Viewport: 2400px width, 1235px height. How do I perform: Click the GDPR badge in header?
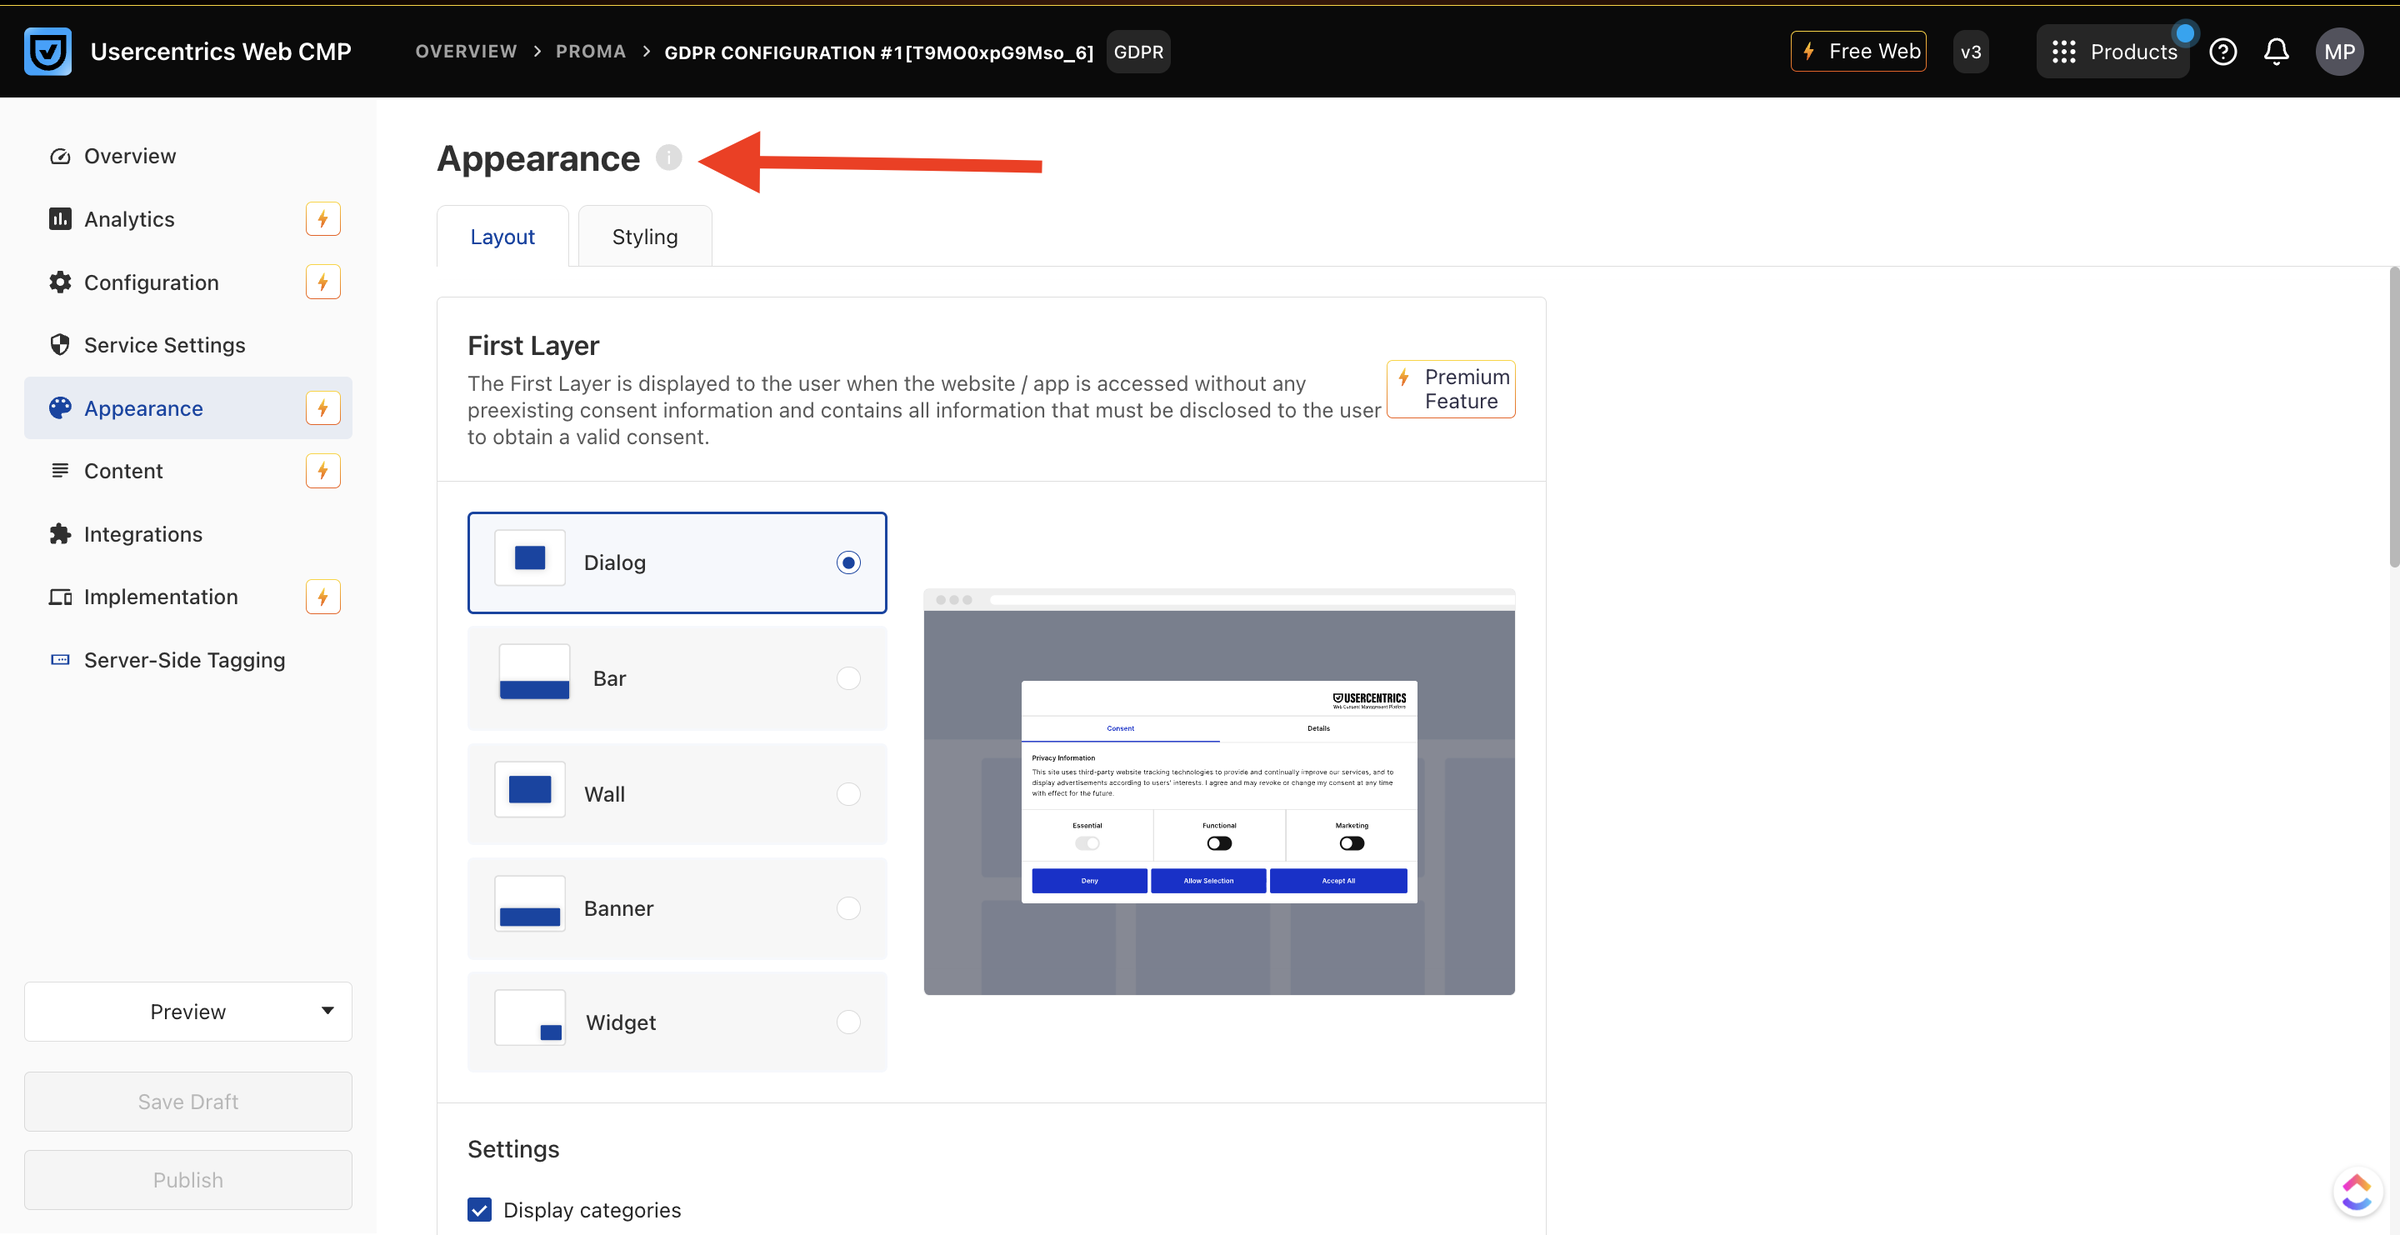1139,52
